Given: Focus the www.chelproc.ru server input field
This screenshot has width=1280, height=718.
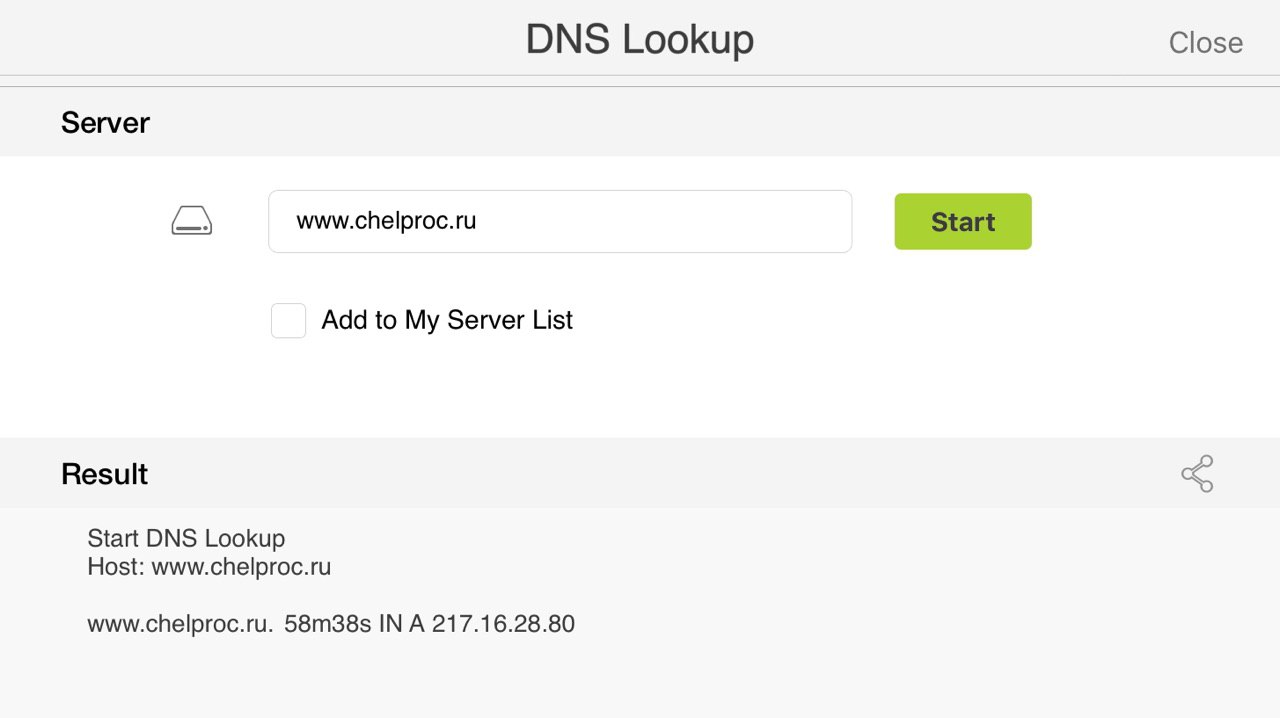Looking at the screenshot, I should pos(560,221).
